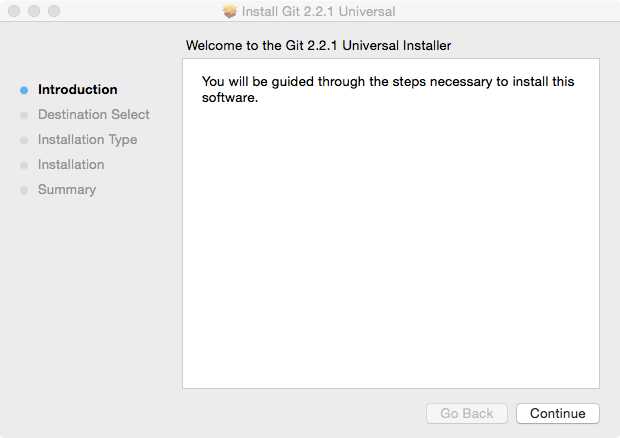Minimize the installer window
The image size is (620, 438).
34,12
